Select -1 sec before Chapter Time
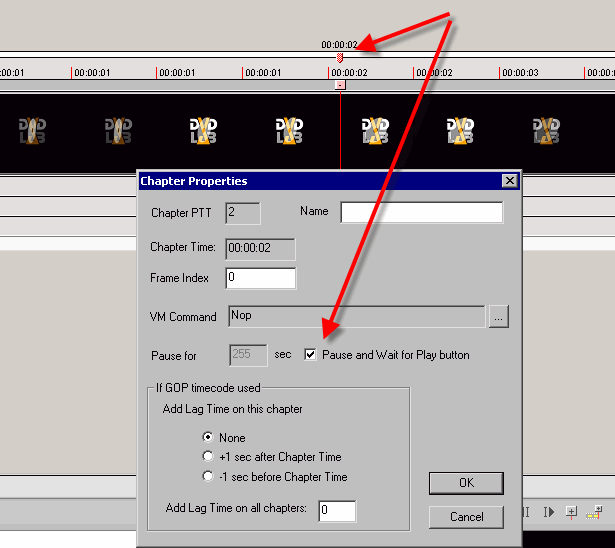This screenshot has height=548, width=615. (207, 476)
